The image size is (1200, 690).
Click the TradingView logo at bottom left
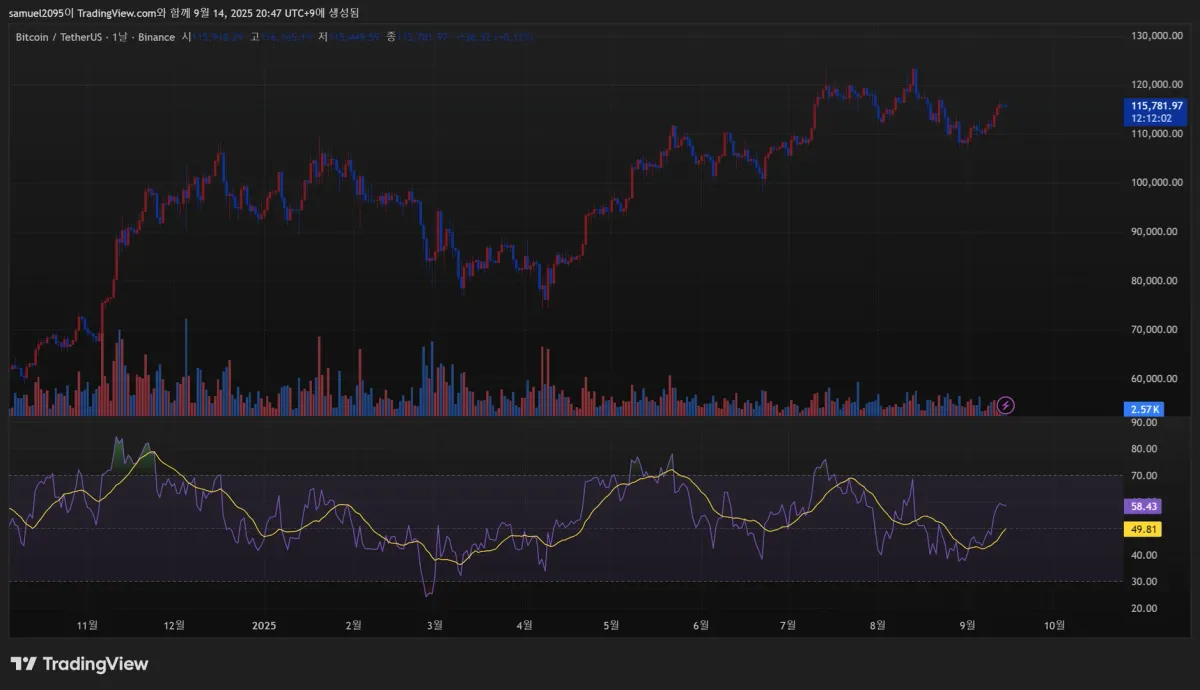point(80,664)
